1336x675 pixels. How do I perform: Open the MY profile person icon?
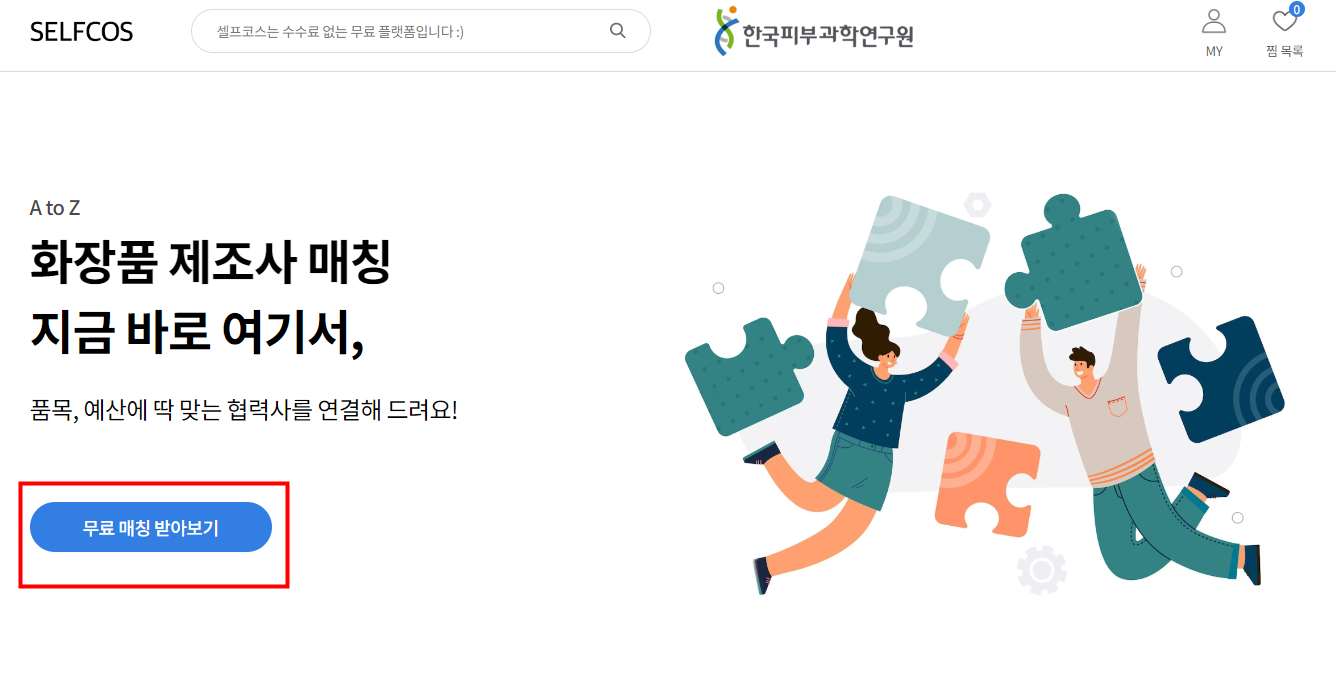[x=1214, y=21]
